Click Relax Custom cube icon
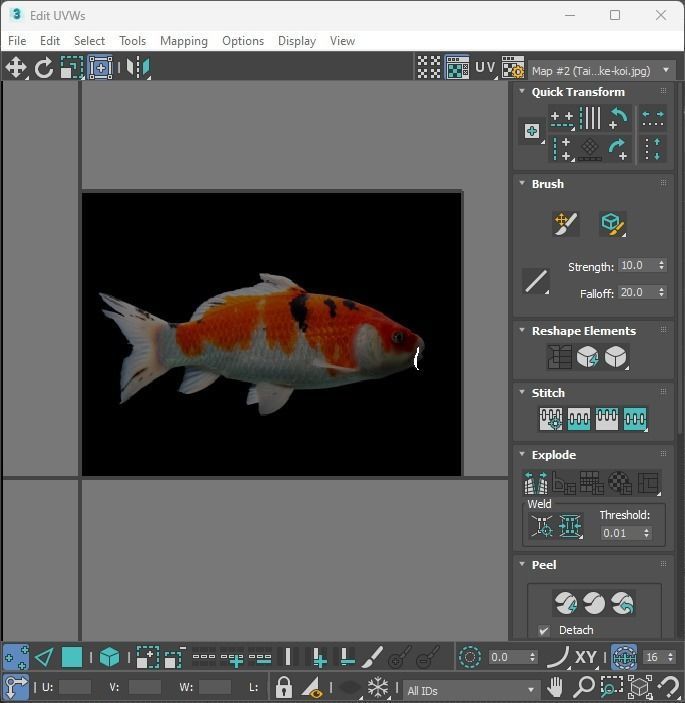This screenshot has width=685, height=703. [x=616, y=357]
